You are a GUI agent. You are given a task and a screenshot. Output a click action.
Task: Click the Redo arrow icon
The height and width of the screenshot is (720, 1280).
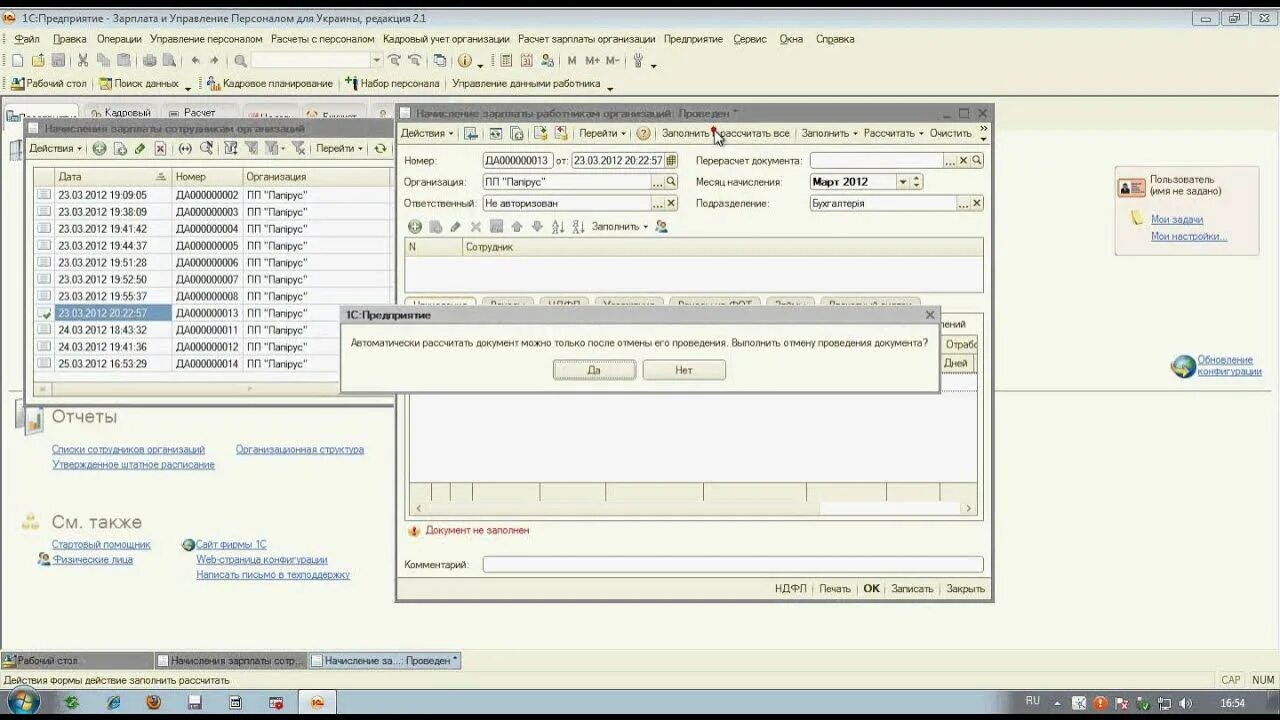215,61
